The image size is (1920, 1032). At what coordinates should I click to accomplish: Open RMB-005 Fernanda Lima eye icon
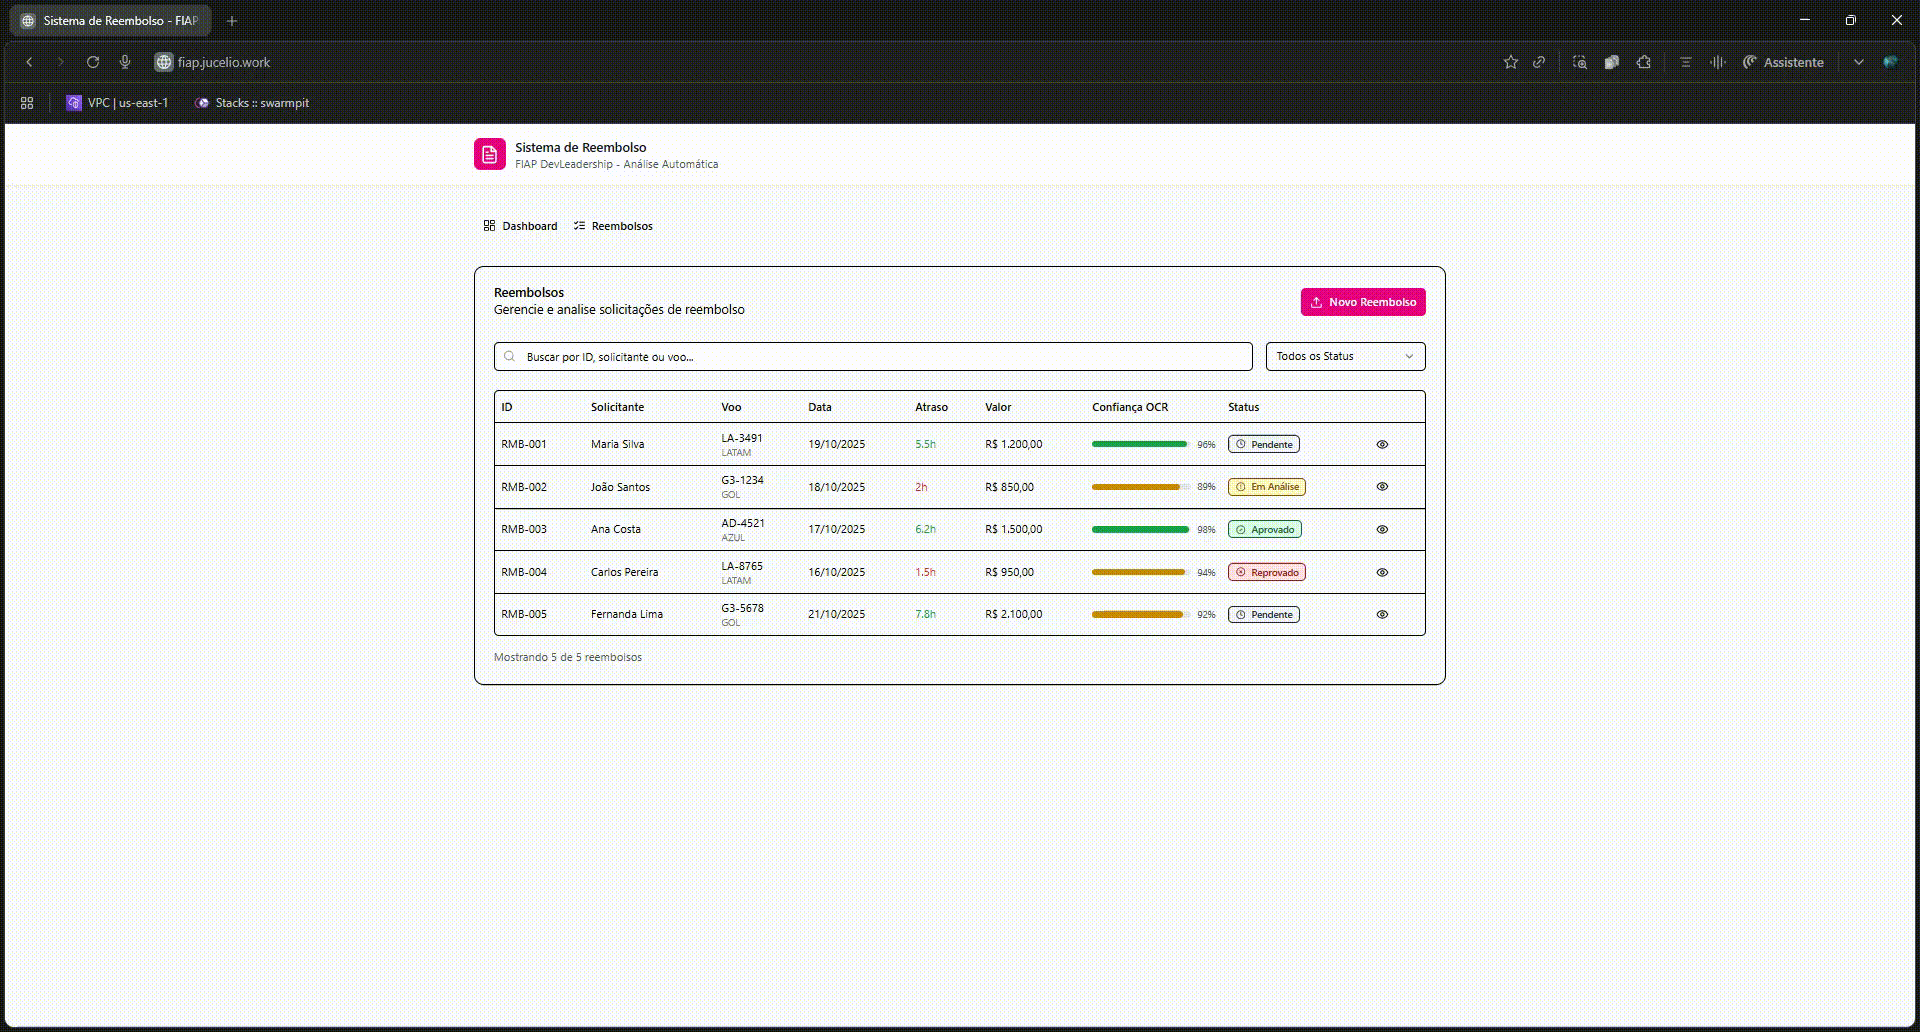[x=1381, y=615]
